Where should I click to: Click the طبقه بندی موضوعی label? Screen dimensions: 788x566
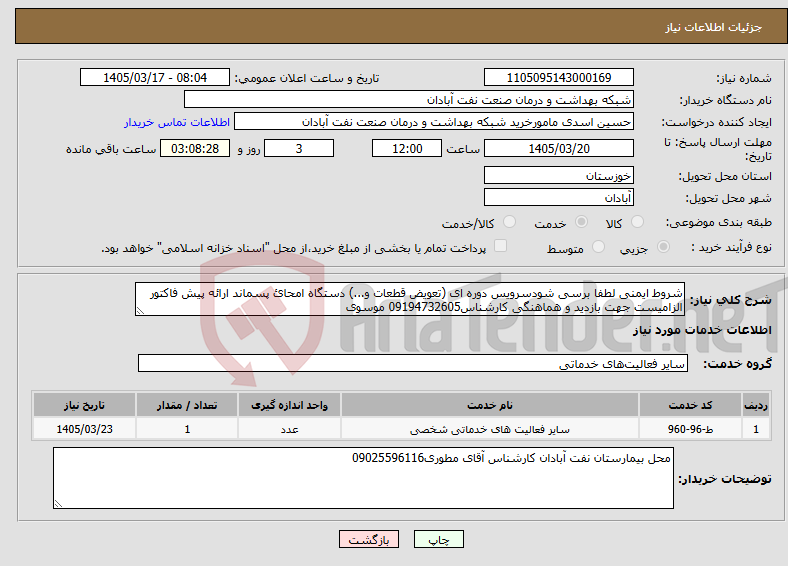[x=719, y=222]
